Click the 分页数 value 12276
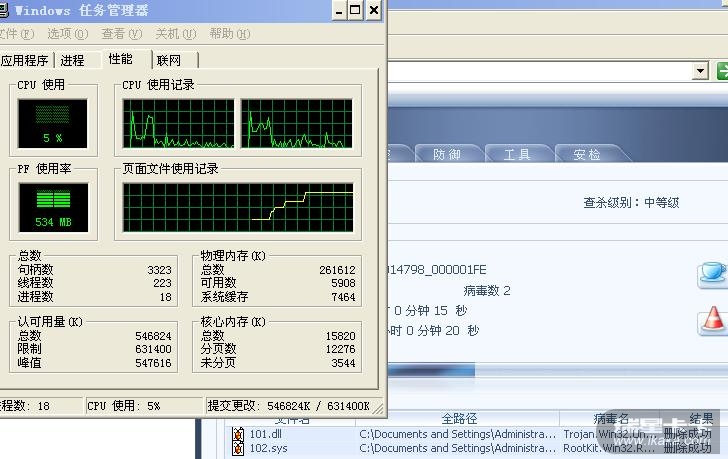The image size is (728, 459). click(x=340, y=349)
